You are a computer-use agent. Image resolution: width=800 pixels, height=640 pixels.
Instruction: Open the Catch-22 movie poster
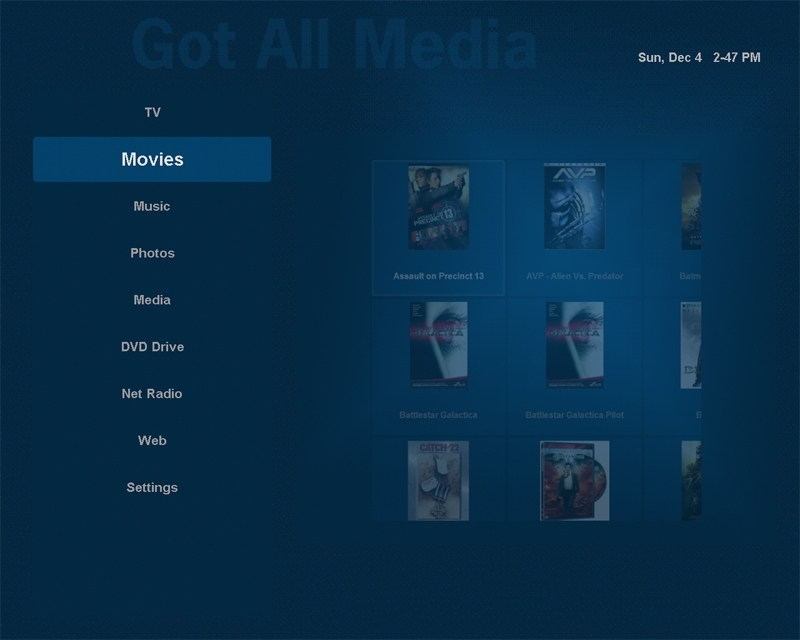(438, 481)
